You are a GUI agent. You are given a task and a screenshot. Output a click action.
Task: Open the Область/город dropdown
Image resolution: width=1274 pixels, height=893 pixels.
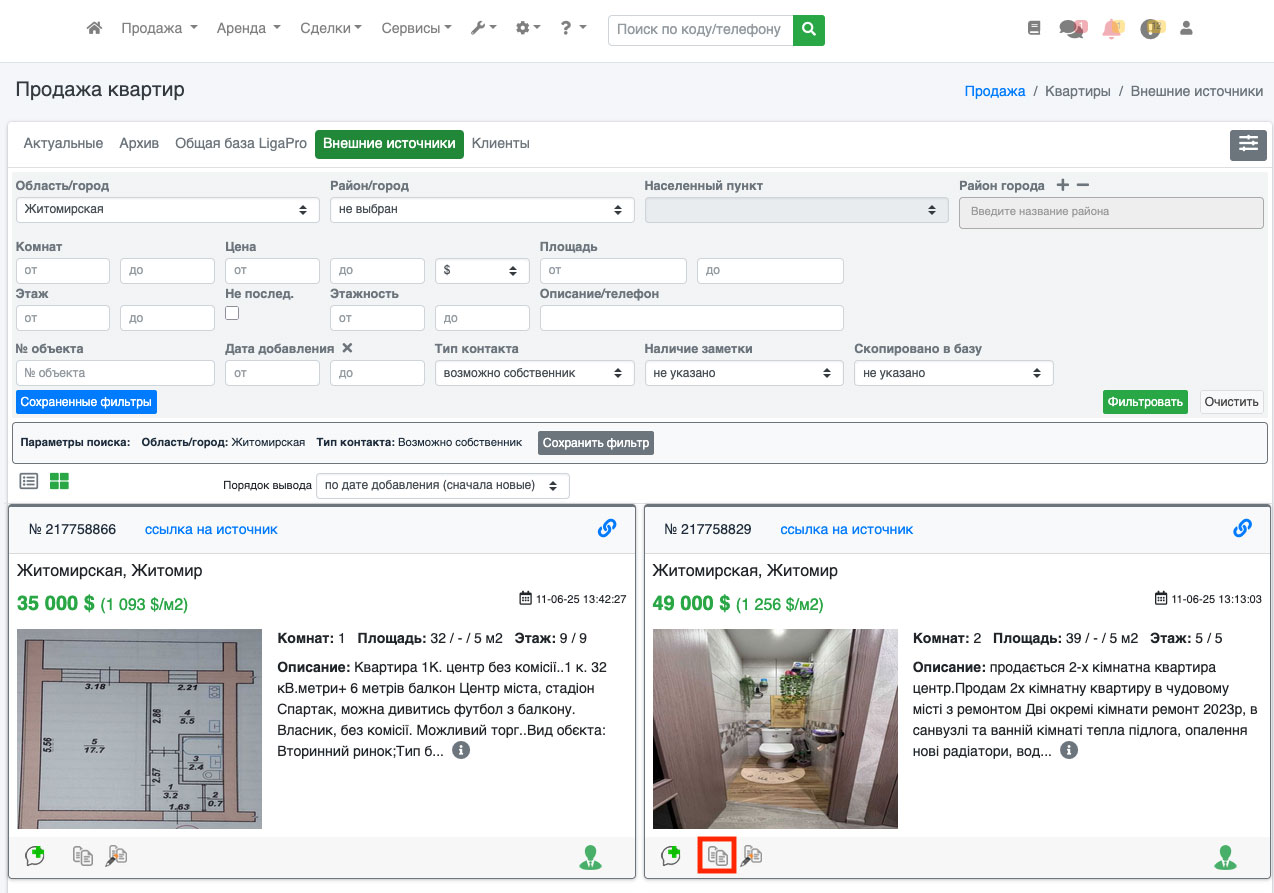tap(166, 210)
